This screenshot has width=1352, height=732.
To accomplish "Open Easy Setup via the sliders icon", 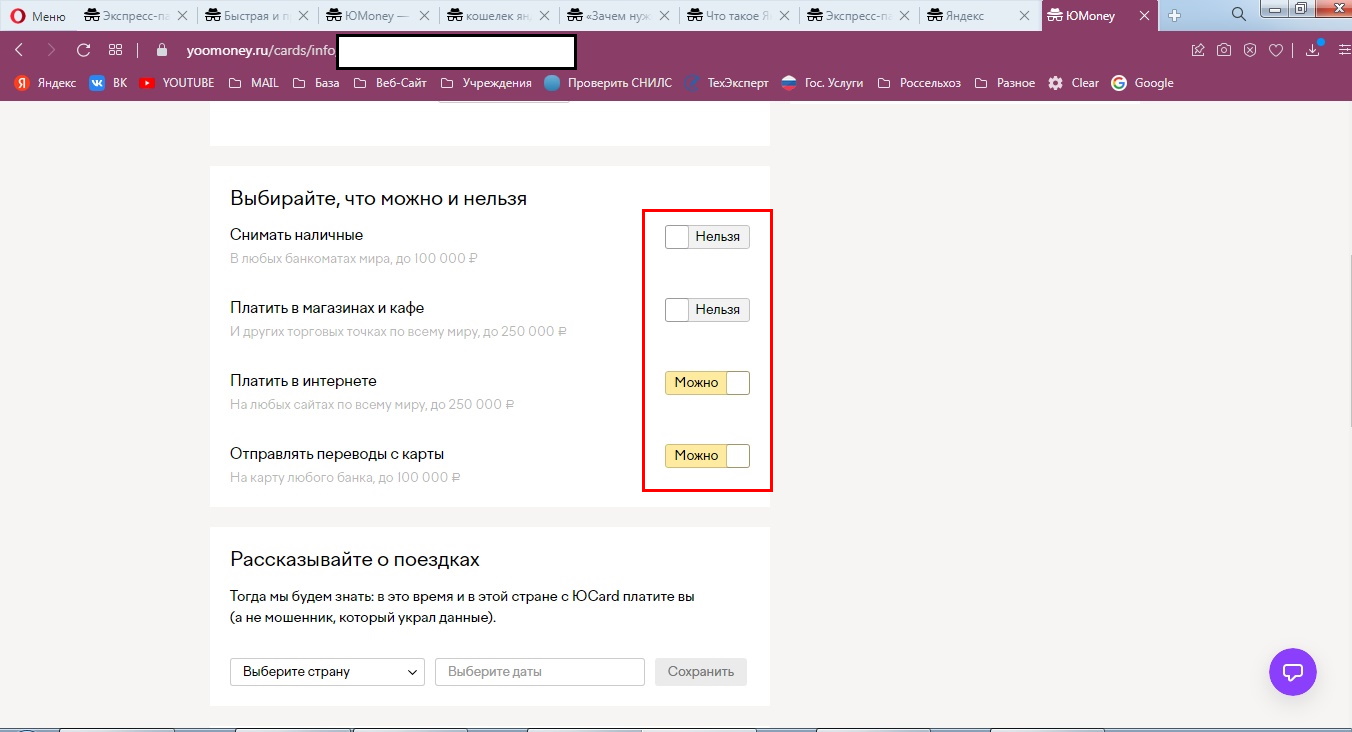I will [x=1343, y=48].
